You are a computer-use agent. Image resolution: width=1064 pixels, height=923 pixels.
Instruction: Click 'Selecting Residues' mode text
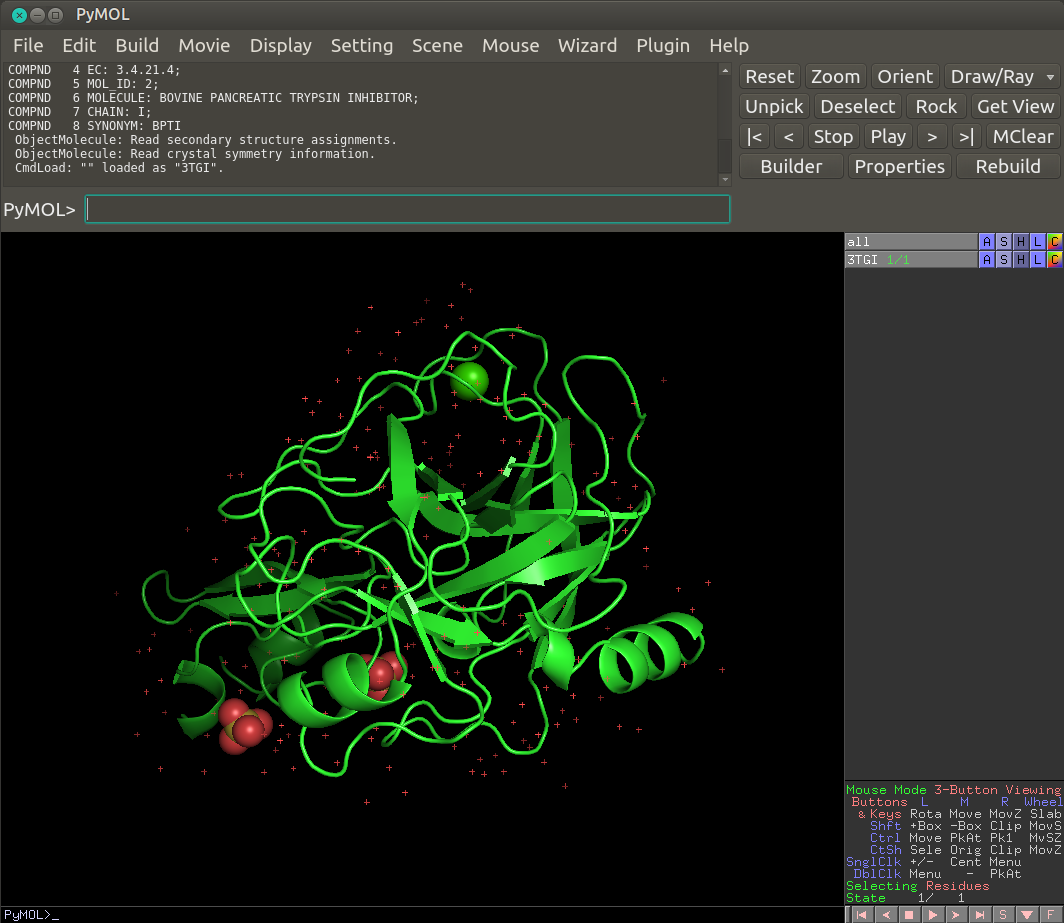tap(917, 886)
